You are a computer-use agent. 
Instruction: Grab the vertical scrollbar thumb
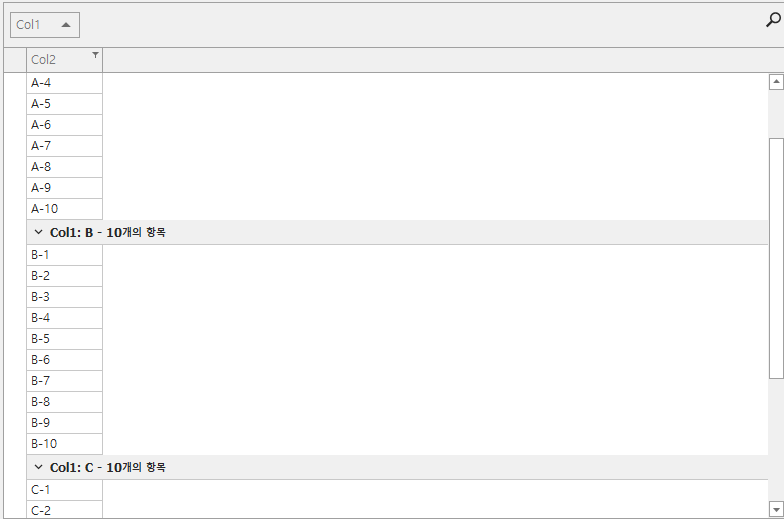point(775,258)
